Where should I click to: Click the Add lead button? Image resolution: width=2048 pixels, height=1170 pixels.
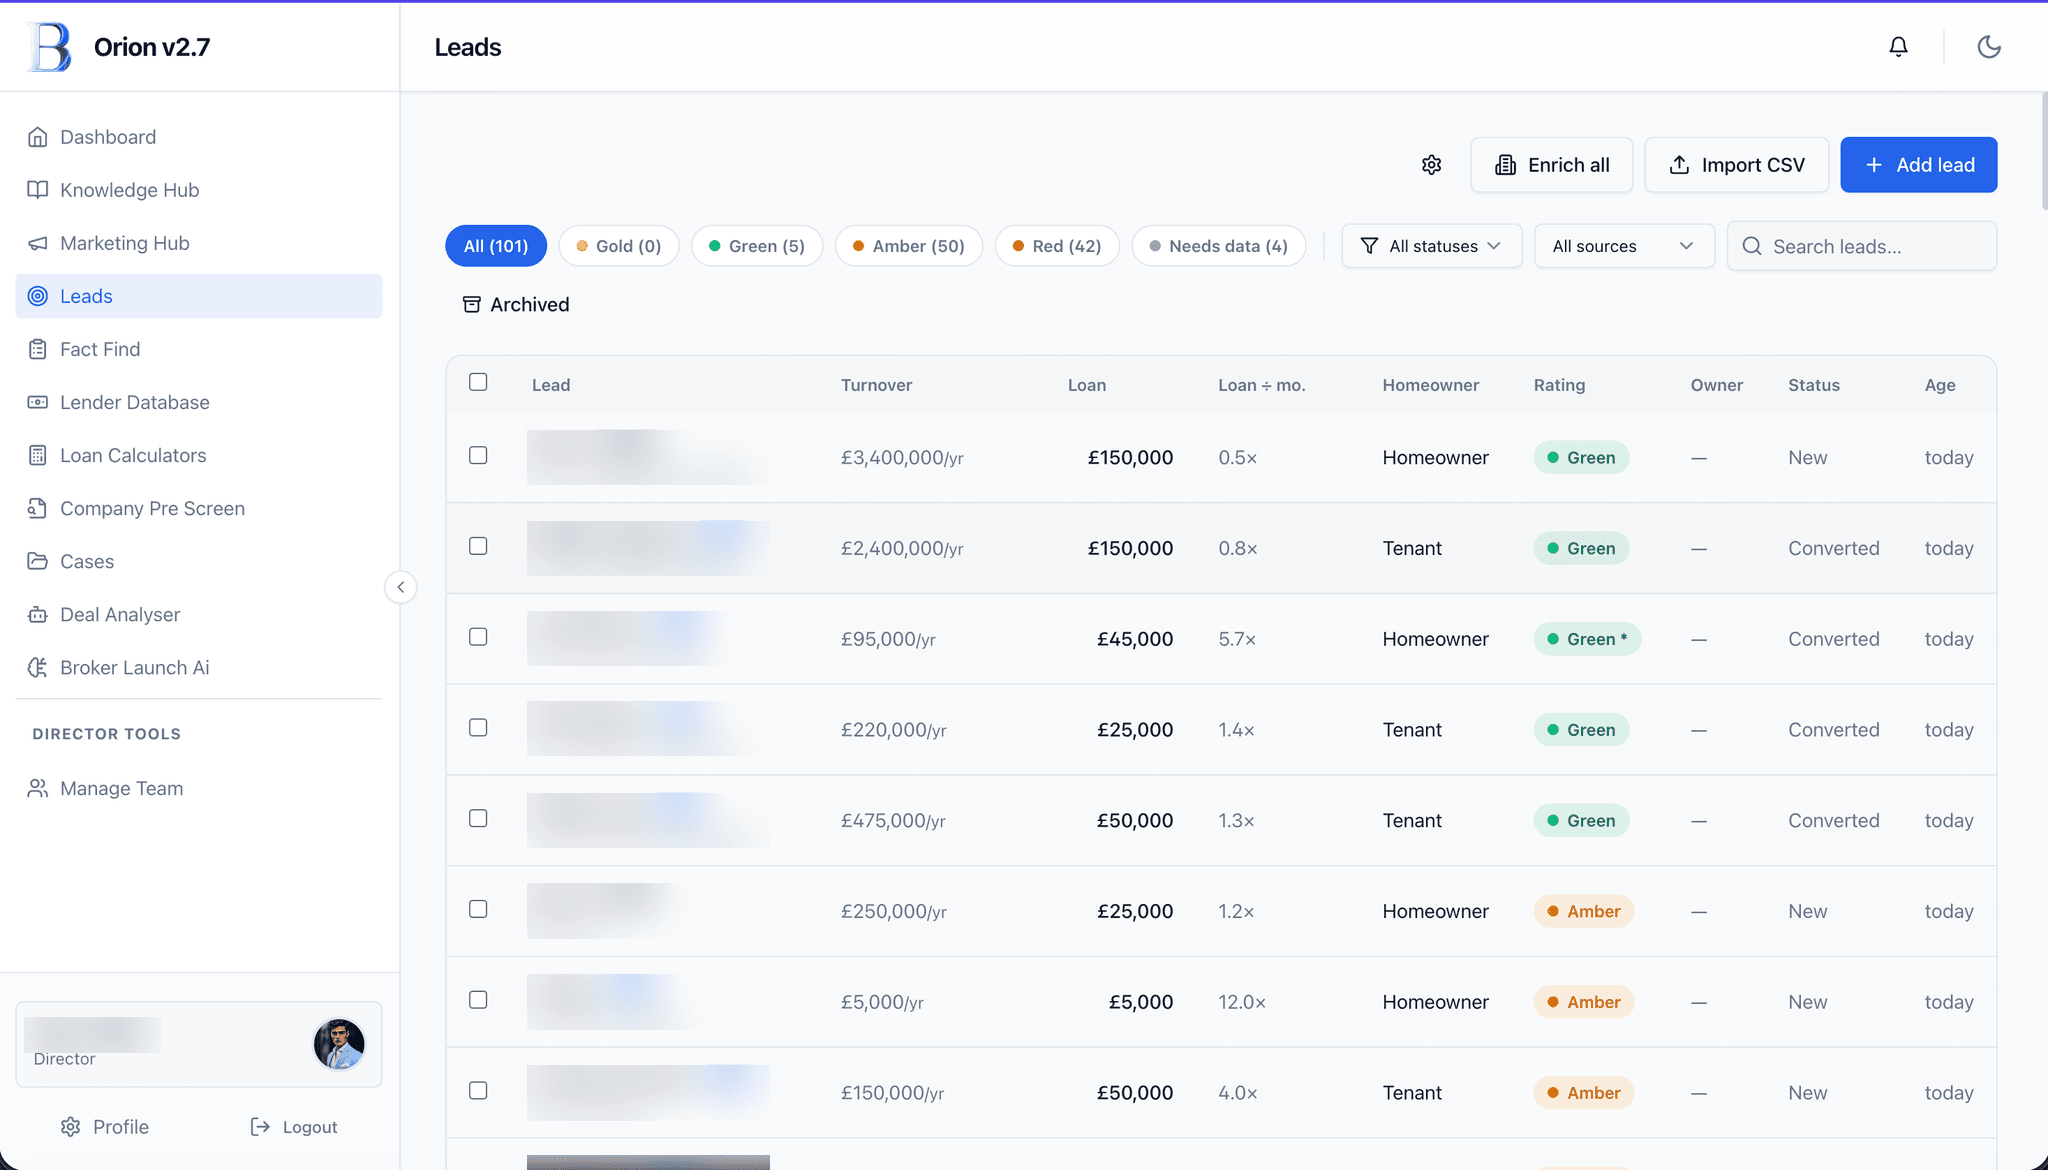pyautogui.click(x=1919, y=165)
